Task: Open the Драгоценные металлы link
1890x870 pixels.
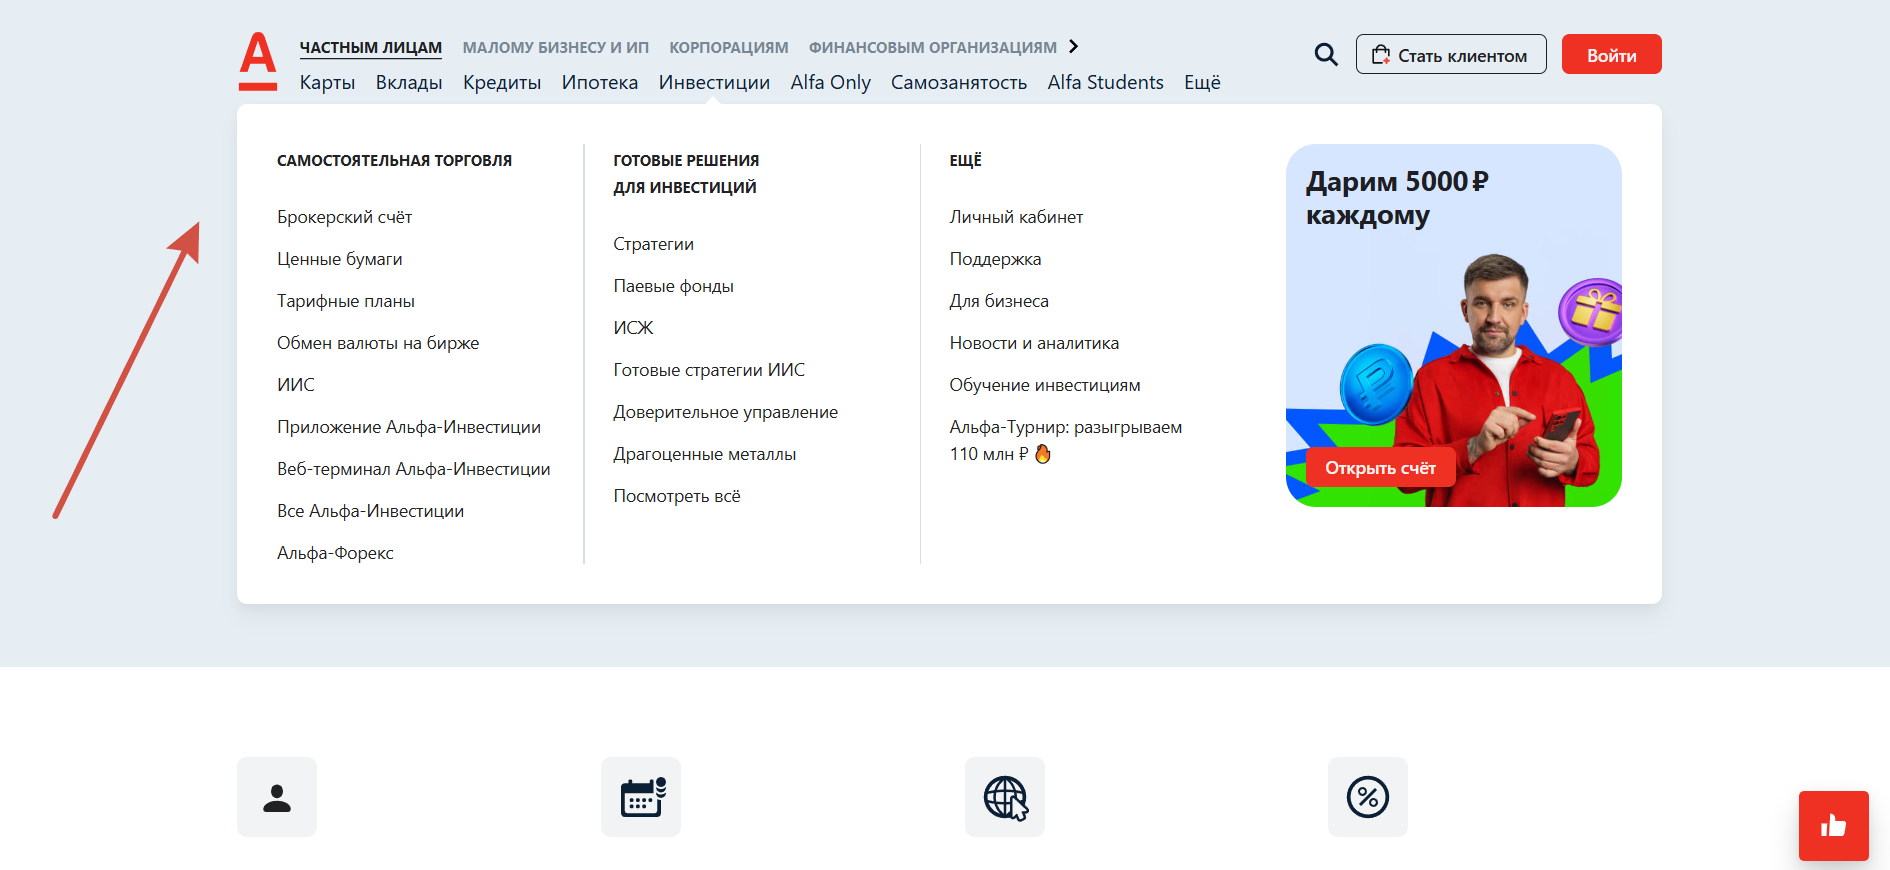Action: (705, 454)
